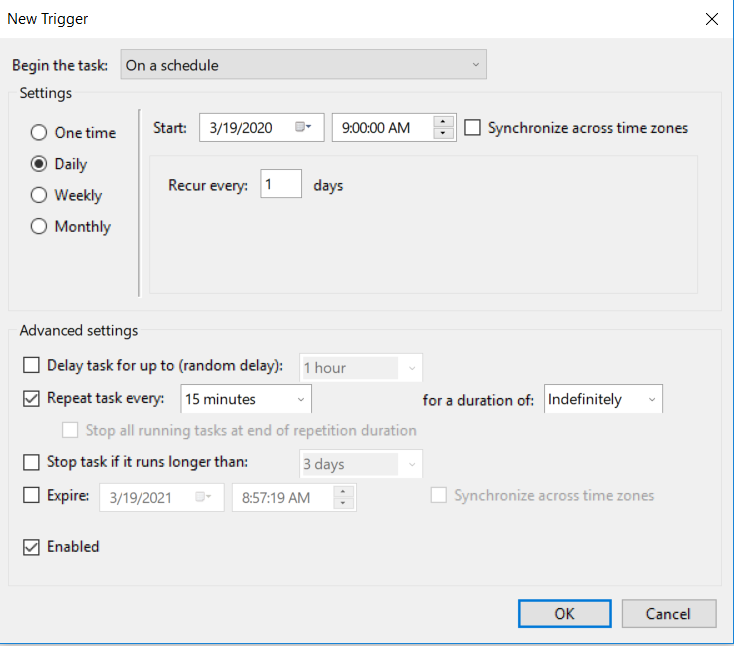Close the New Trigger dialog
Image resolution: width=734 pixels, height=646 pixels.
click(712, 19)
